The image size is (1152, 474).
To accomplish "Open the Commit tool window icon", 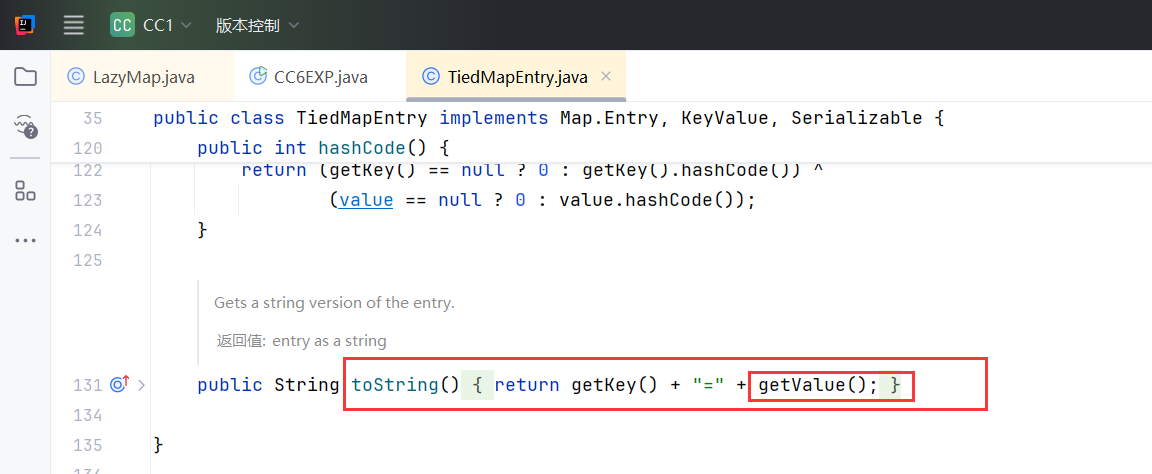I will point(25,126).
